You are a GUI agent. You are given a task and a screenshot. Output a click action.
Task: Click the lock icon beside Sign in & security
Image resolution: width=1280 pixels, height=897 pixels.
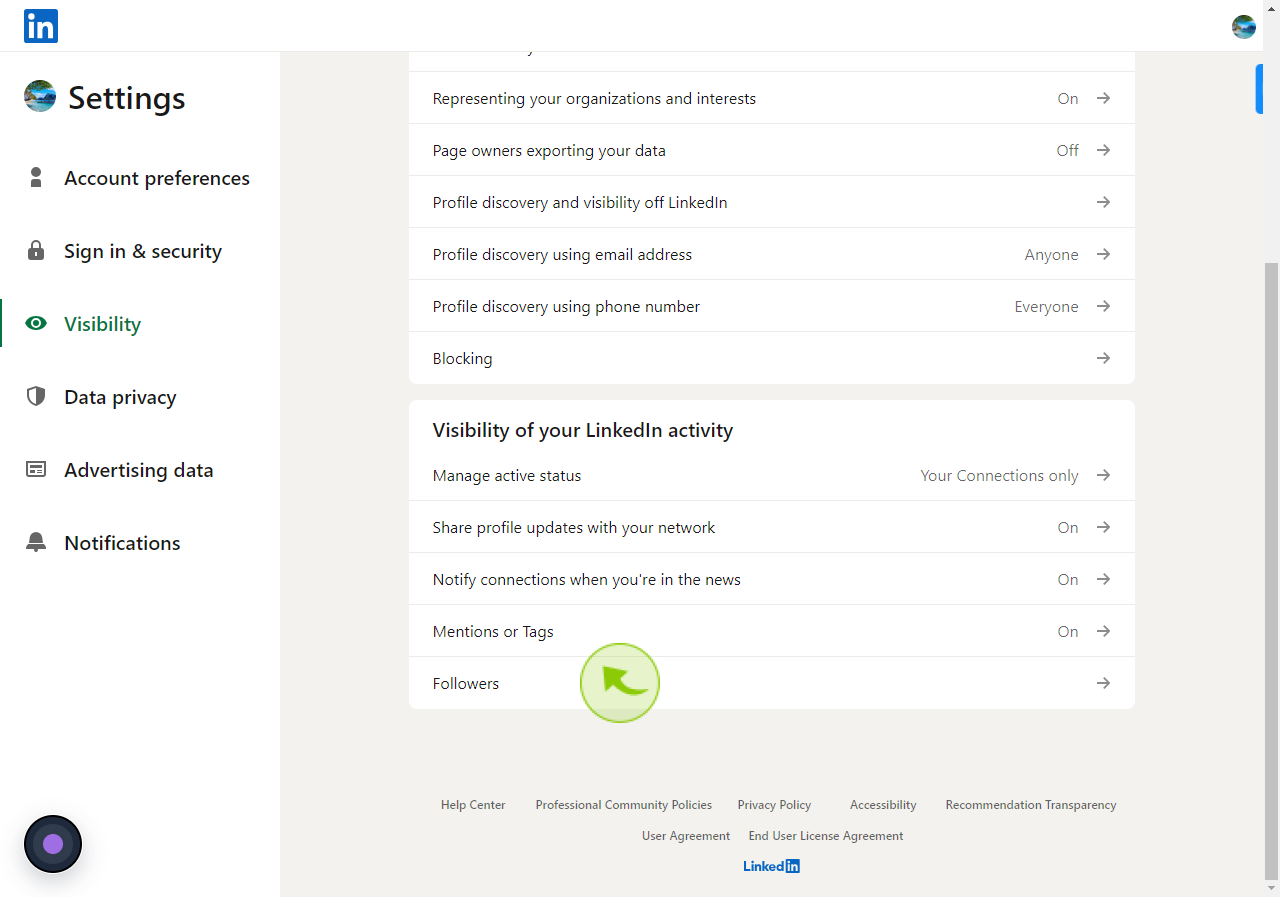pos(36,251)
